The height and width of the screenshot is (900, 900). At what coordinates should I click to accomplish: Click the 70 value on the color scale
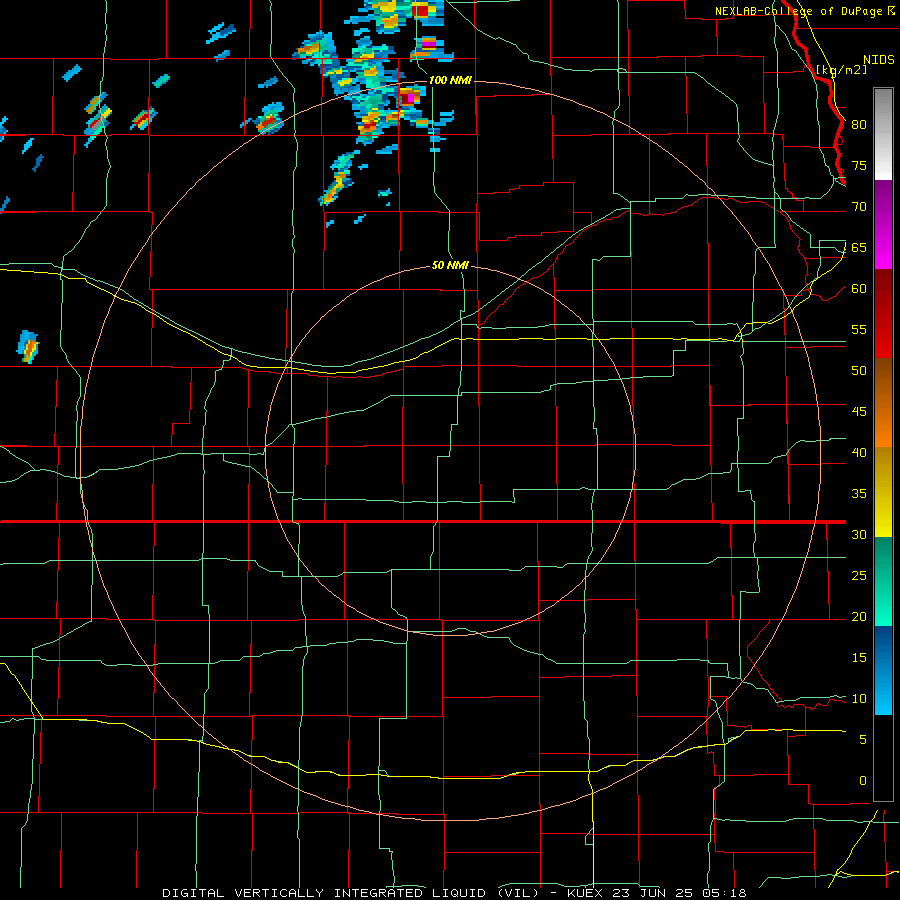(x=859, y=207)
